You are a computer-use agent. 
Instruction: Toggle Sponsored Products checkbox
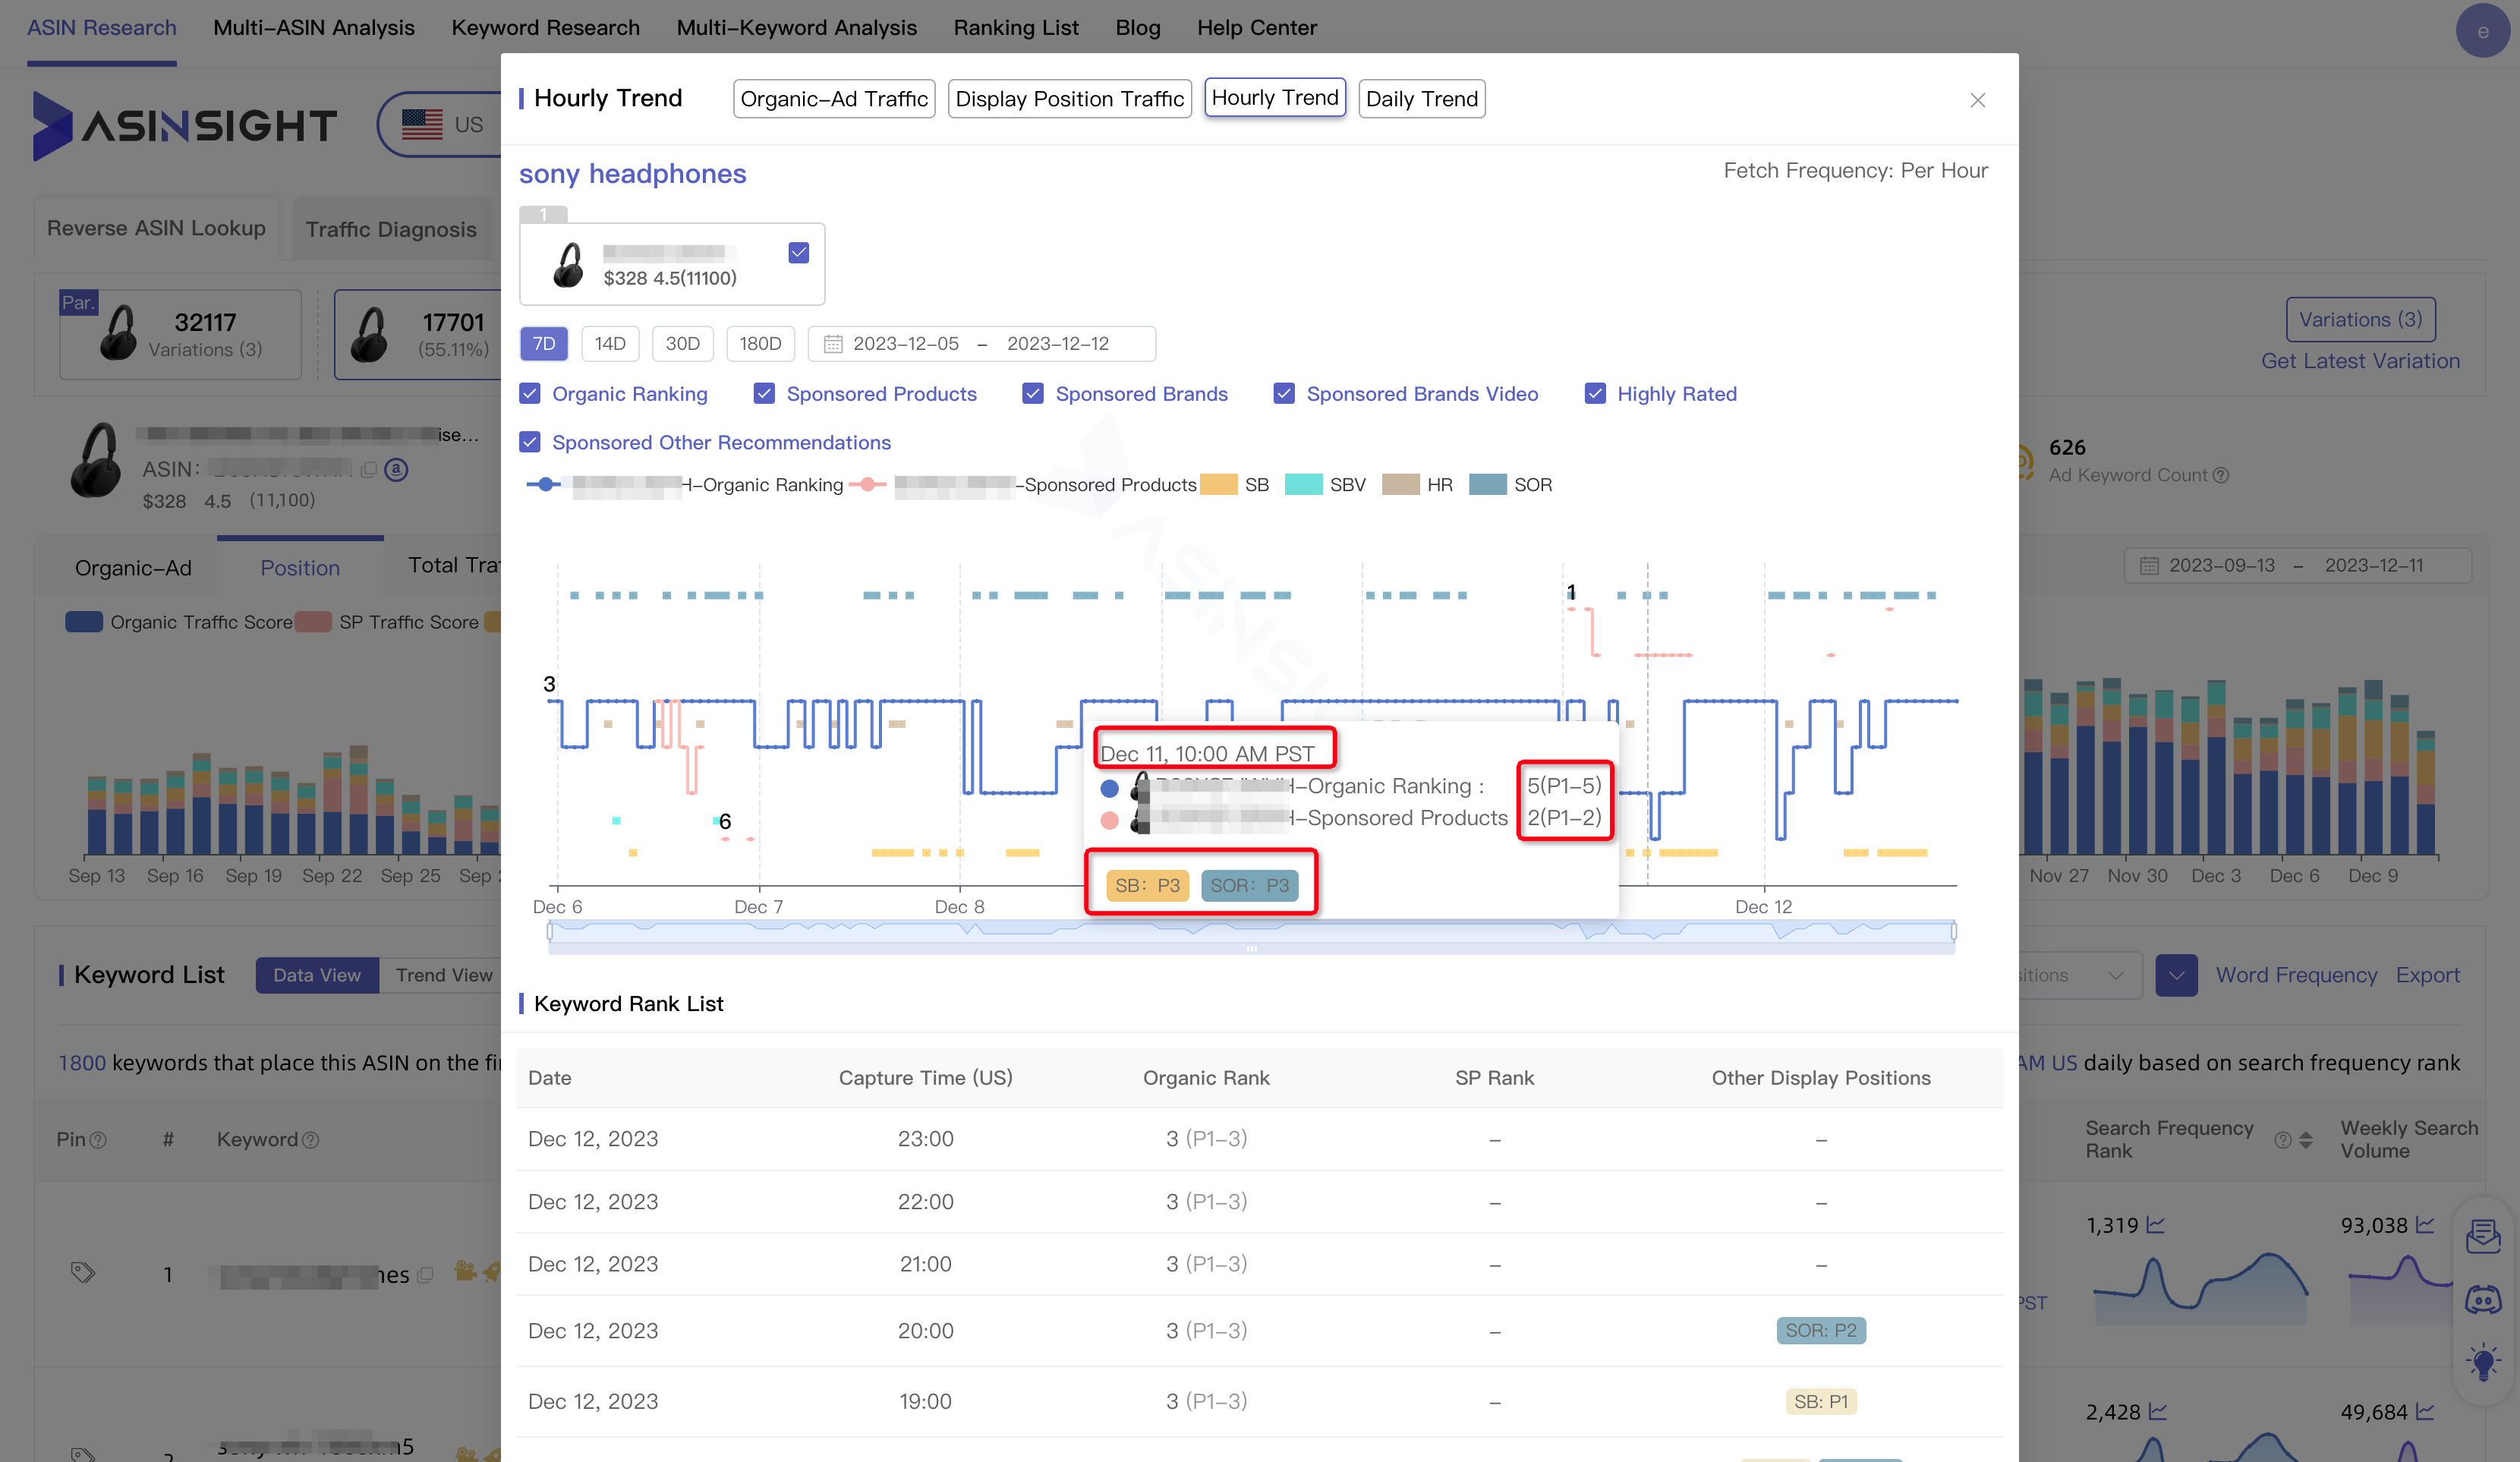point(764,394)
